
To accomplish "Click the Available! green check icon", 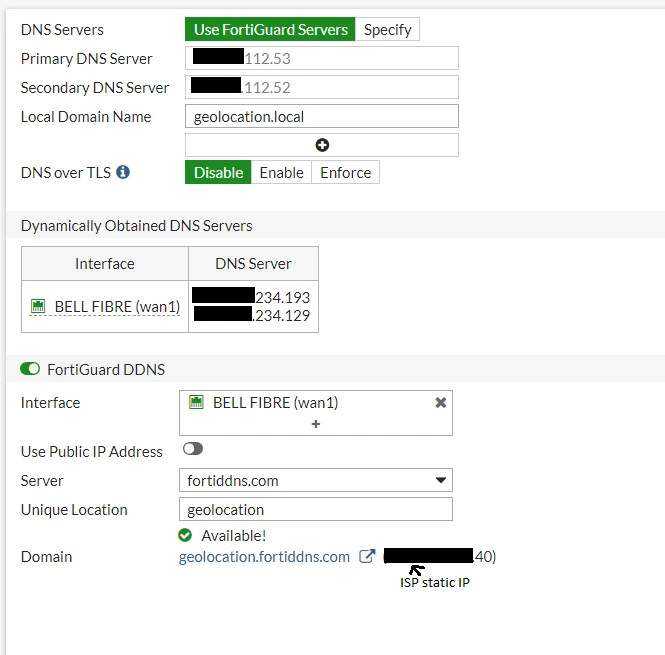I will click(x=185, y=535).
